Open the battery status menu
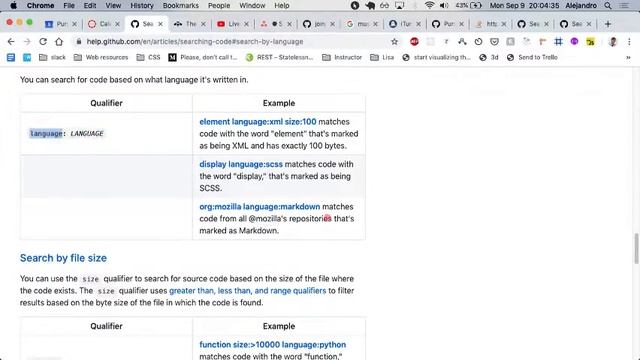The image size is (640, 360). coord(469,6)
